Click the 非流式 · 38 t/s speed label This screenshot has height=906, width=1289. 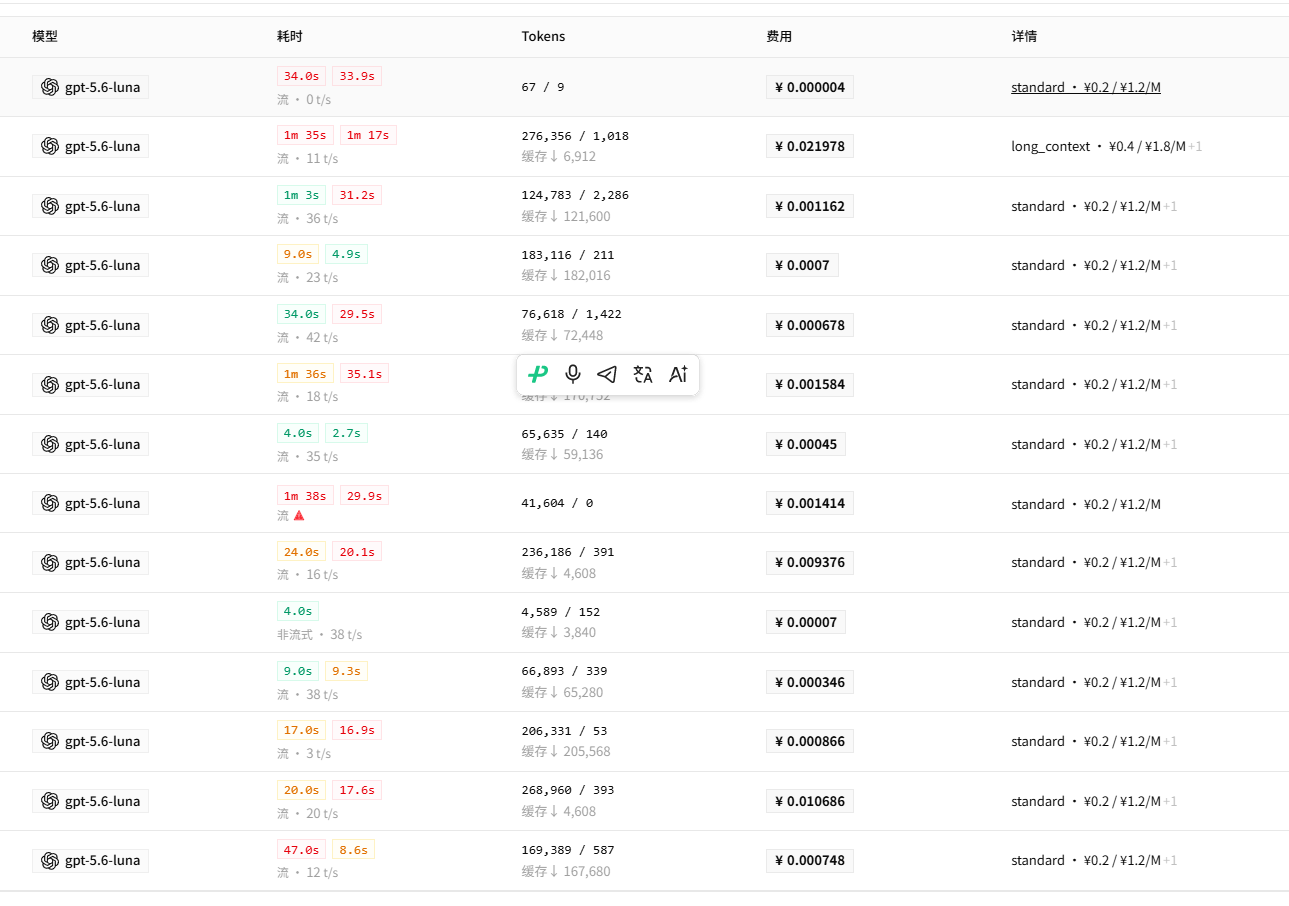pyautogui.click(x=320, y=634)
